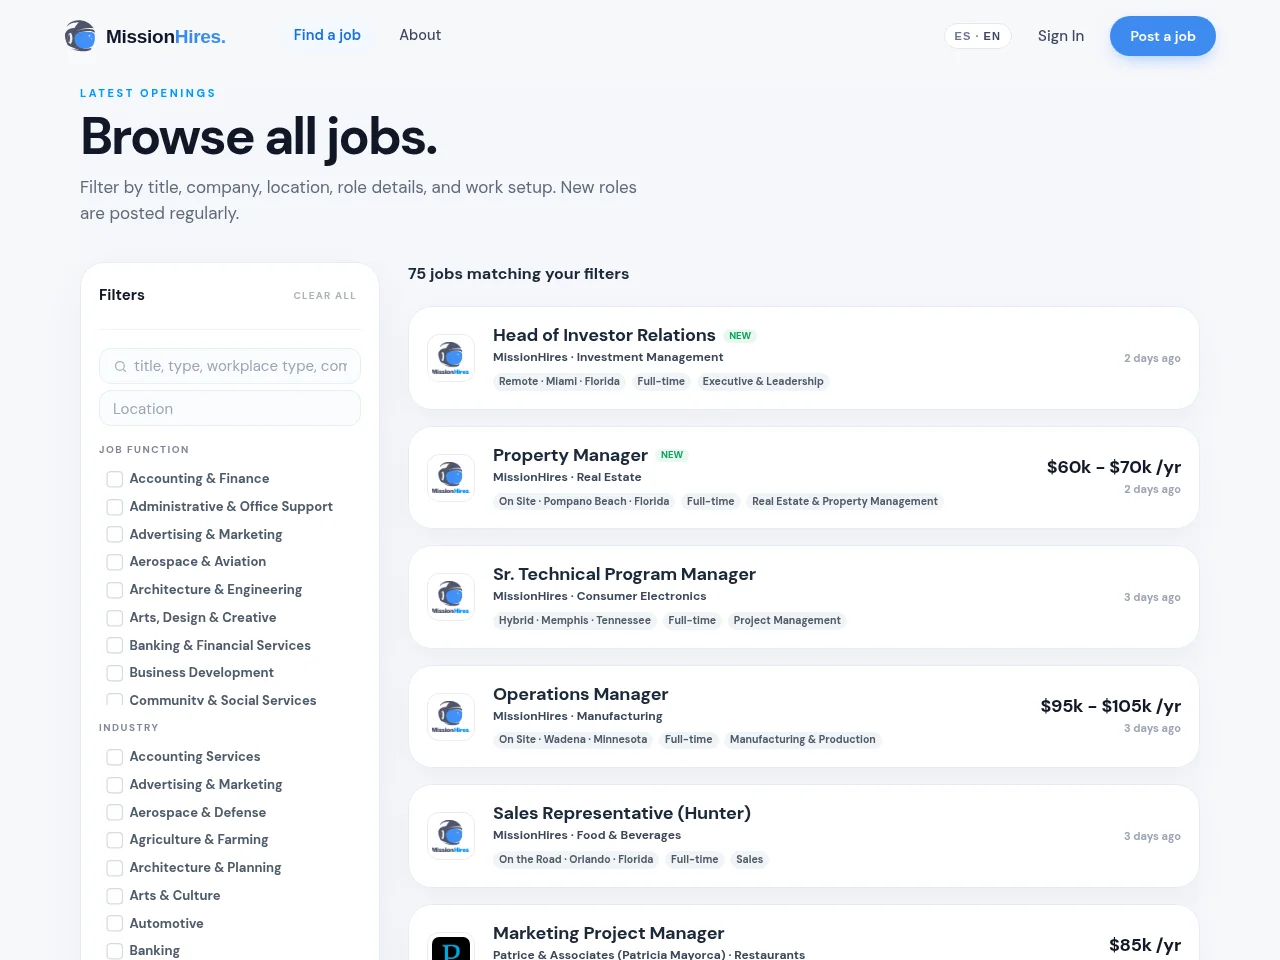The height and width of the screenshot is (960, 1280).
Task: Check the Accounting & Finance job function
Action: 115,479
